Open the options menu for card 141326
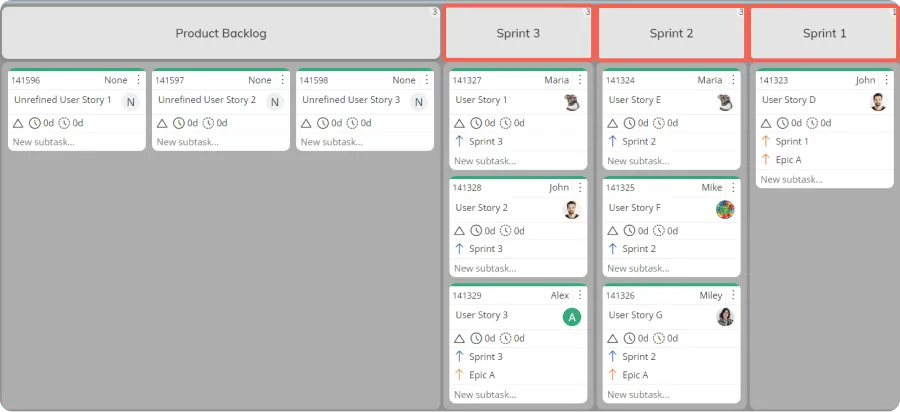This screenshot has height=412, width=900. [733, 295]
